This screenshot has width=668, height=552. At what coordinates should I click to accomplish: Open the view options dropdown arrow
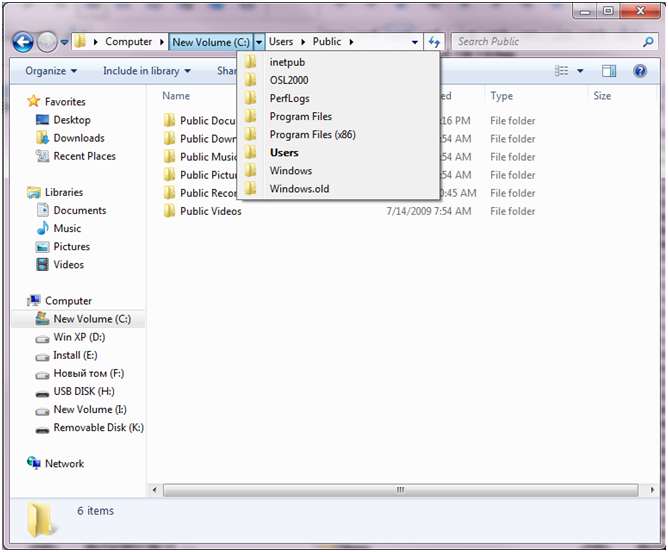point(580,71)
